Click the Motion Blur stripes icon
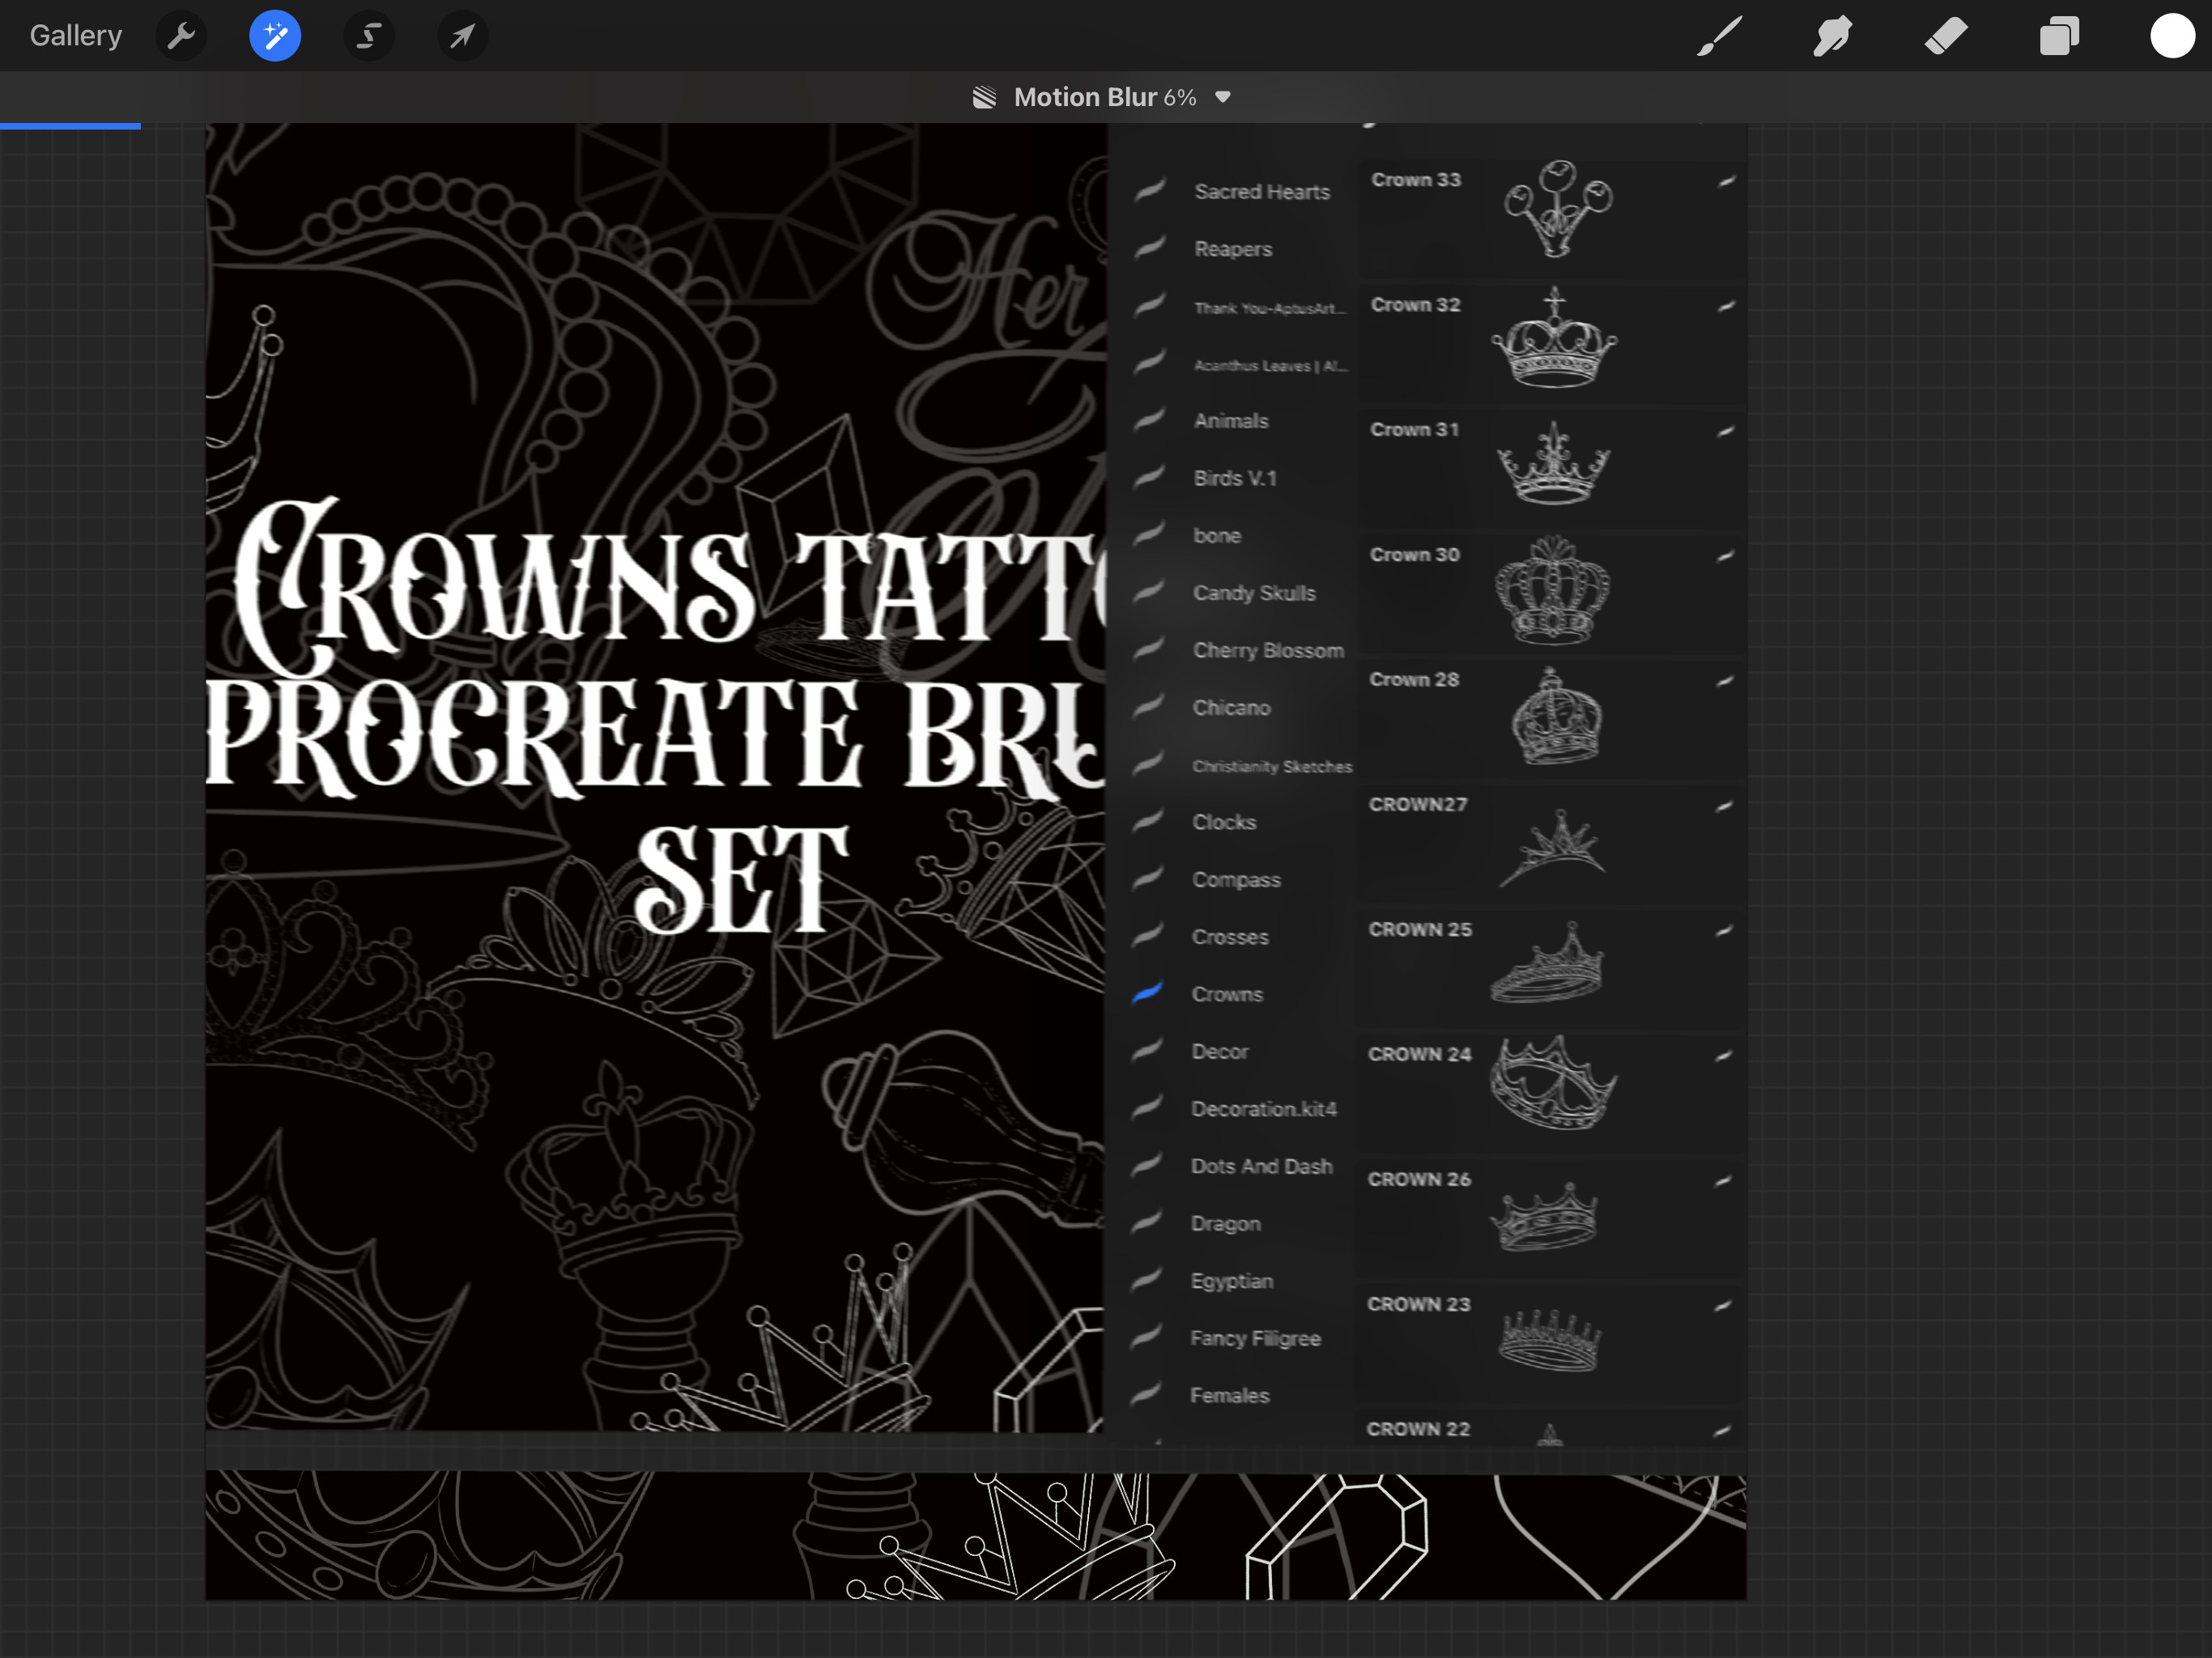 point(984,97)
